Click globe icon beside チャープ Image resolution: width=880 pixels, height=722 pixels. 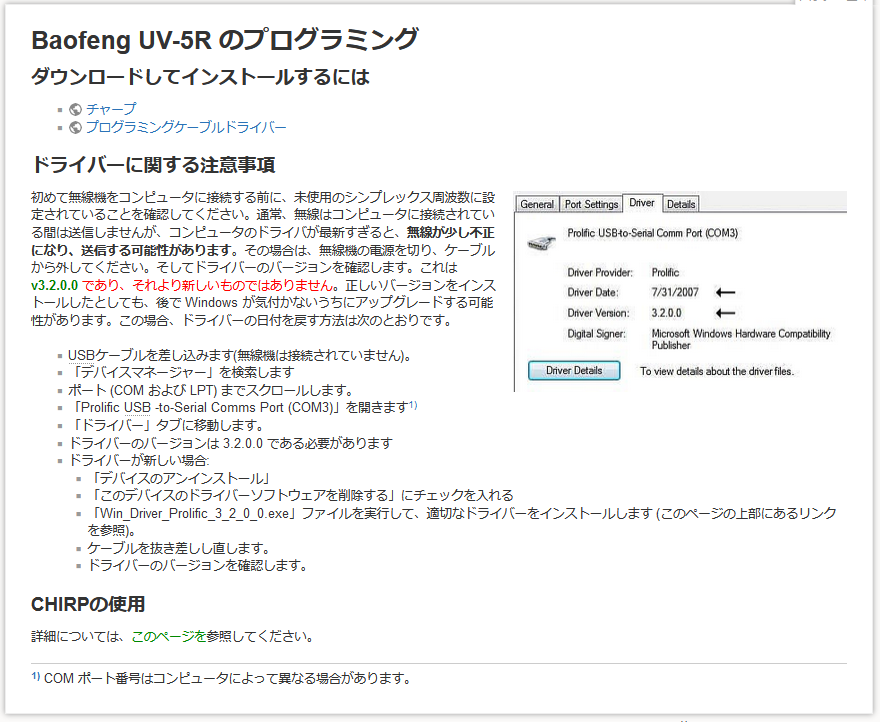(x=75, y=109)
